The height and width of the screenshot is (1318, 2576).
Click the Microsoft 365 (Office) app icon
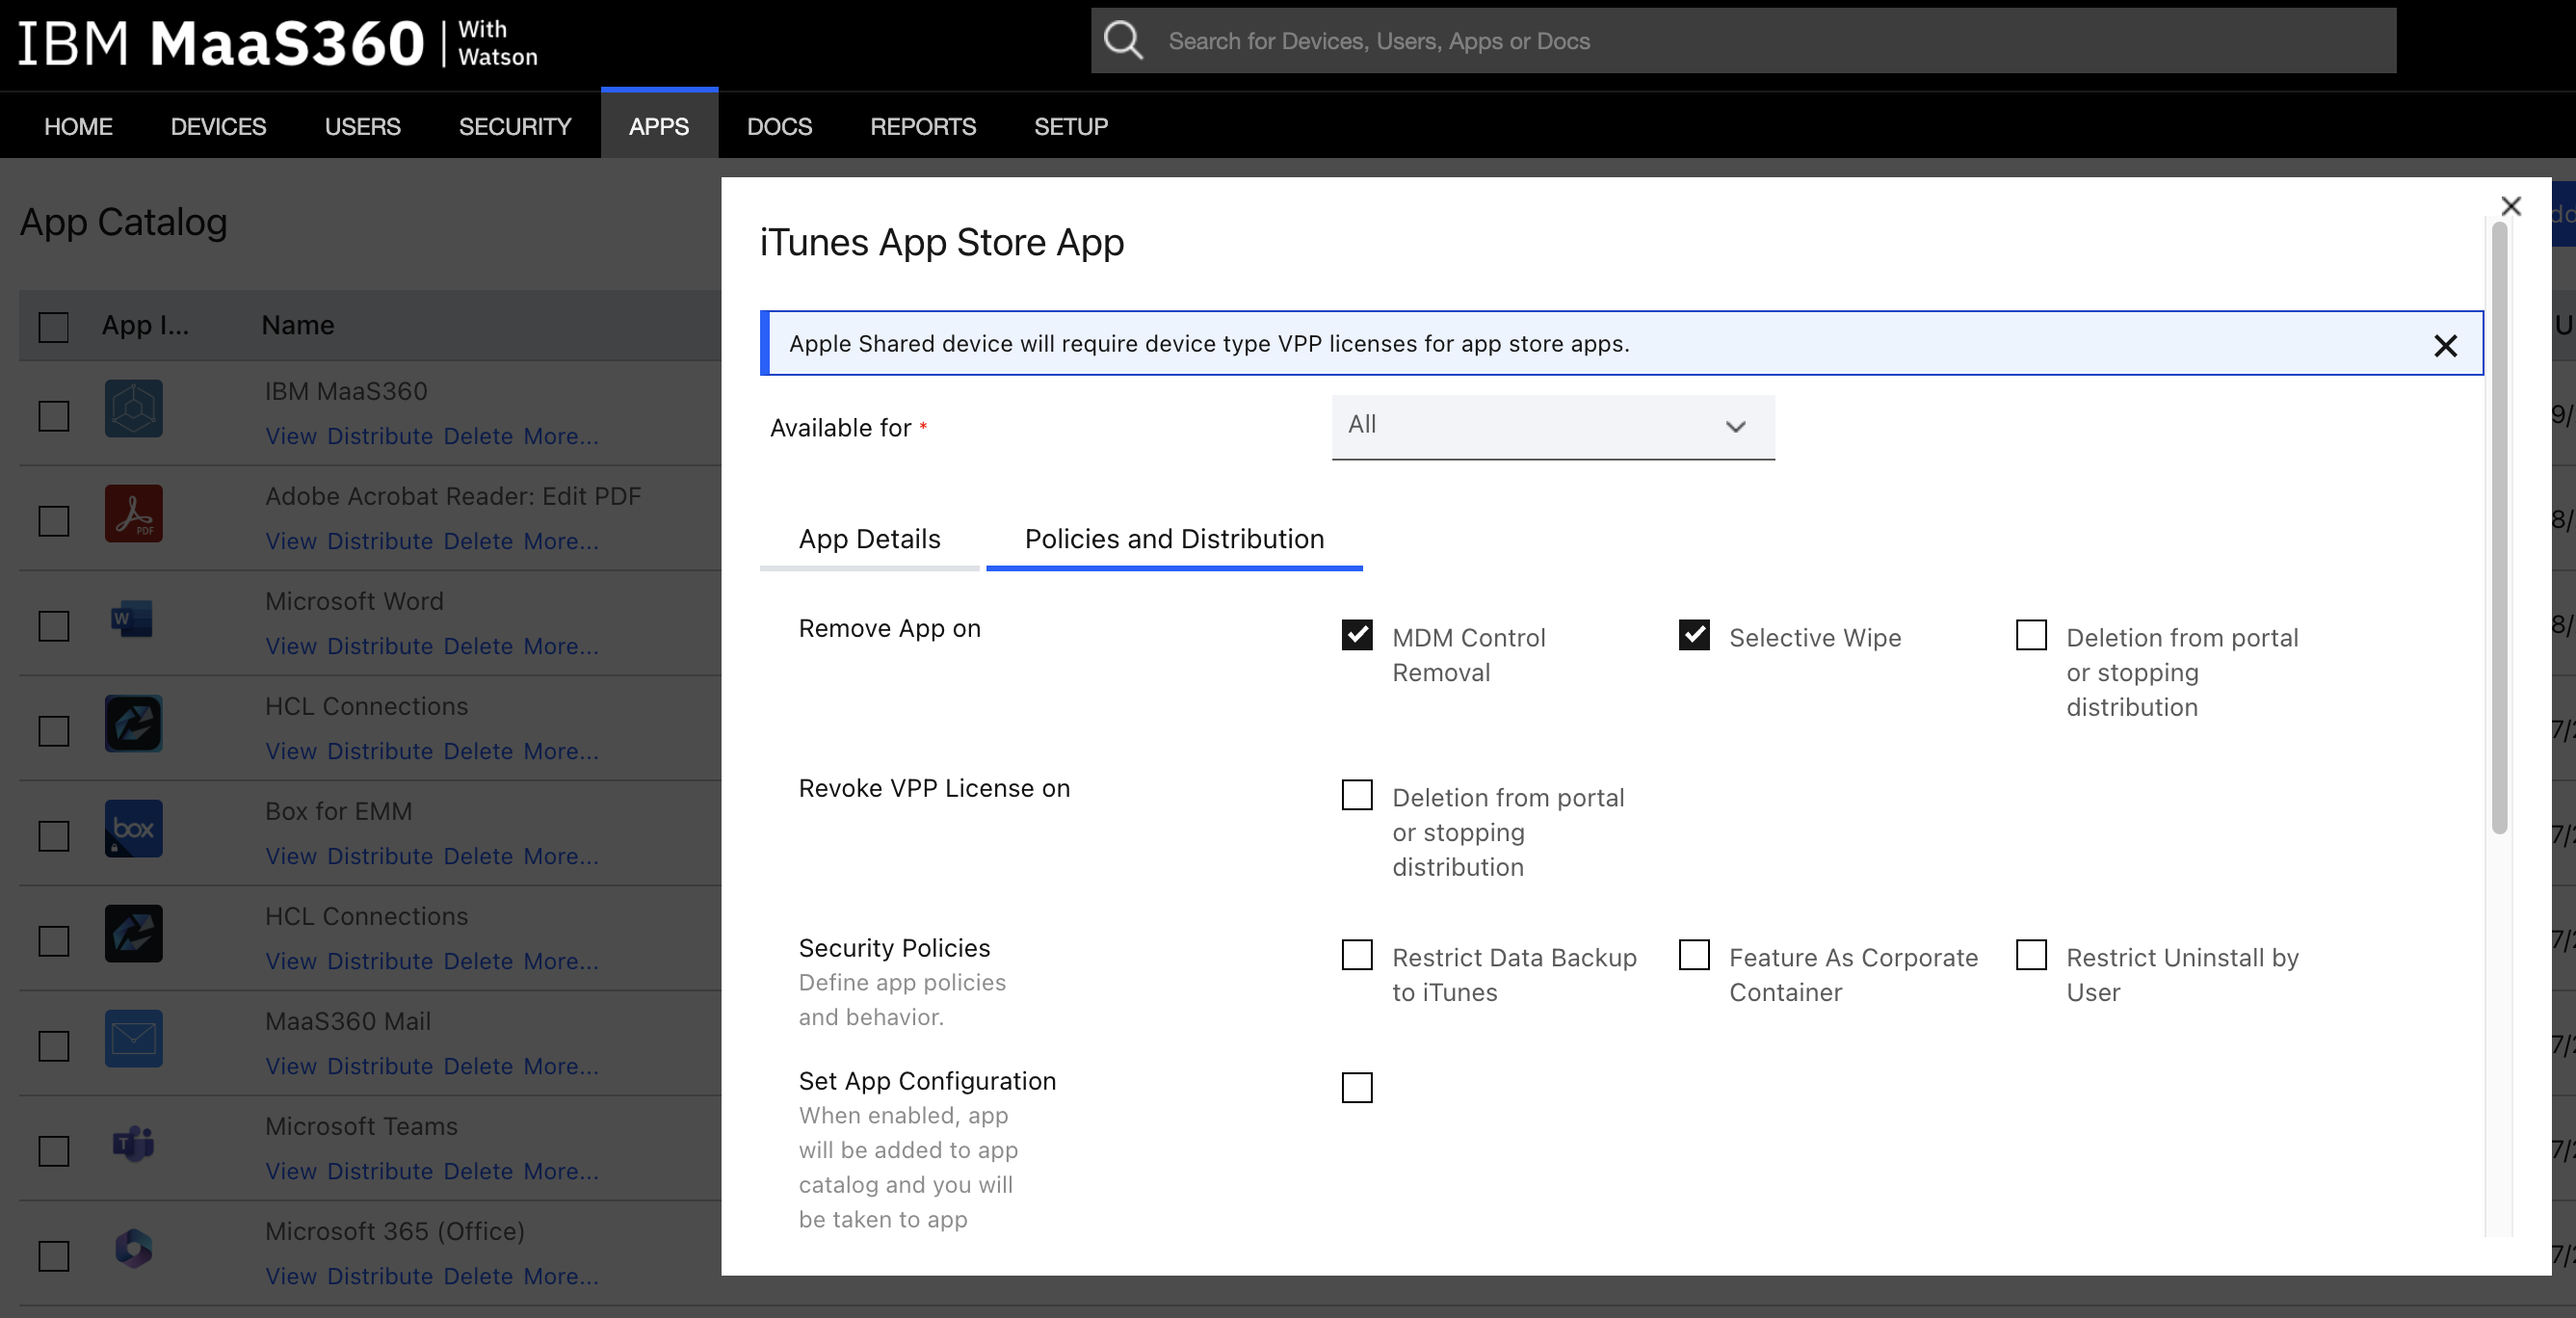tap(133, 1248)
